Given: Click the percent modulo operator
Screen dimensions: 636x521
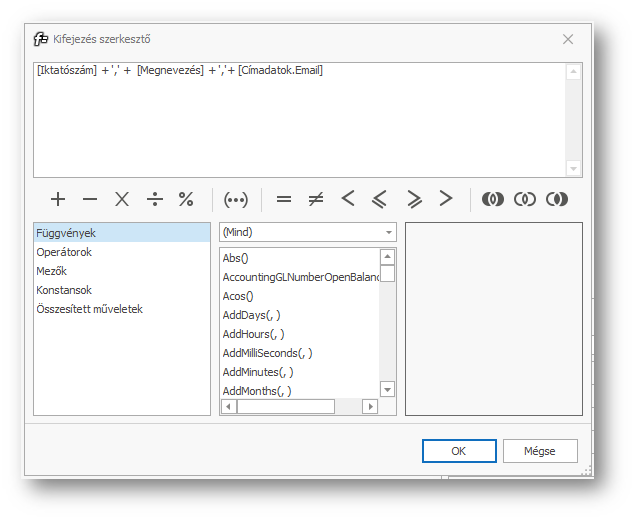Looking at the screenshot, I should 186,199.
